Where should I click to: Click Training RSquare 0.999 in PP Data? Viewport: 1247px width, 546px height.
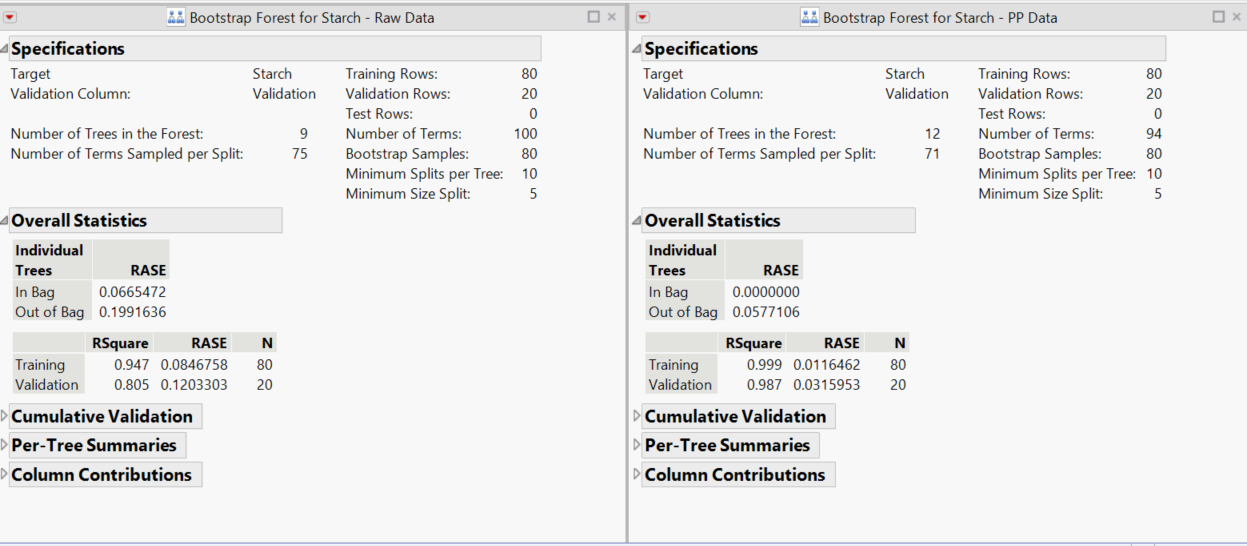point(765,364)
